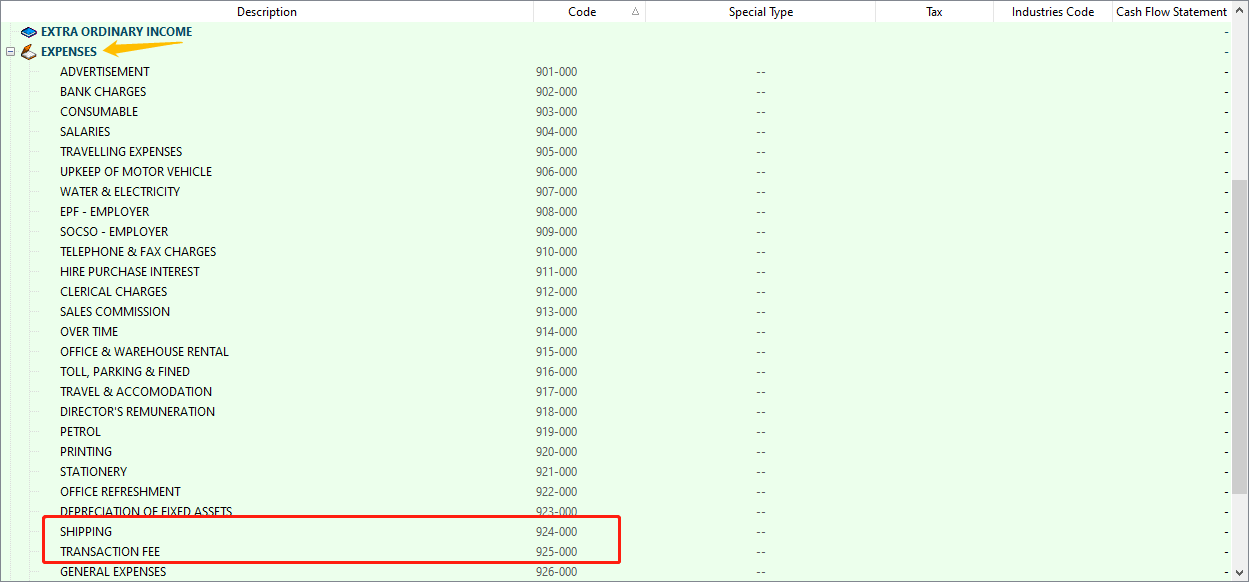Image resolution: width=1249 pixels, height=582 pixels.
Task: Click the 915-000 code cell
Action: tap(556, 352)
